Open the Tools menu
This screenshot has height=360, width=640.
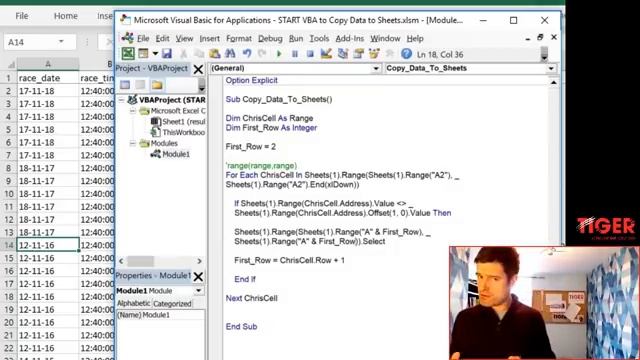(319, 38)
